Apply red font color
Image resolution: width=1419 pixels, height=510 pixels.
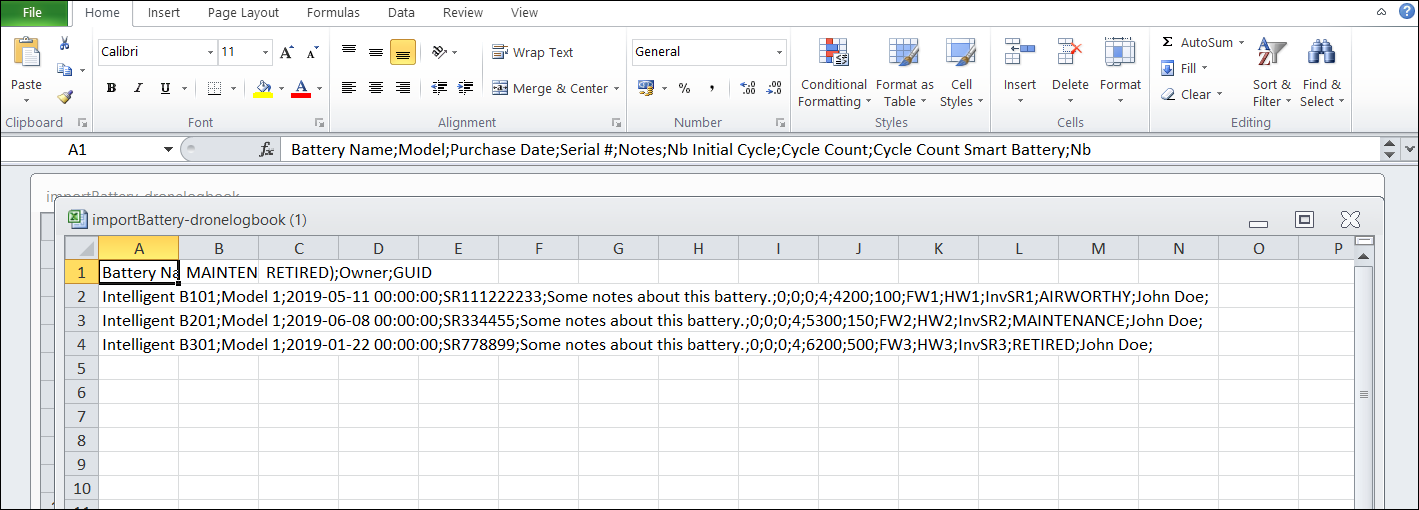pyautogui.click(x=301, y=88)
